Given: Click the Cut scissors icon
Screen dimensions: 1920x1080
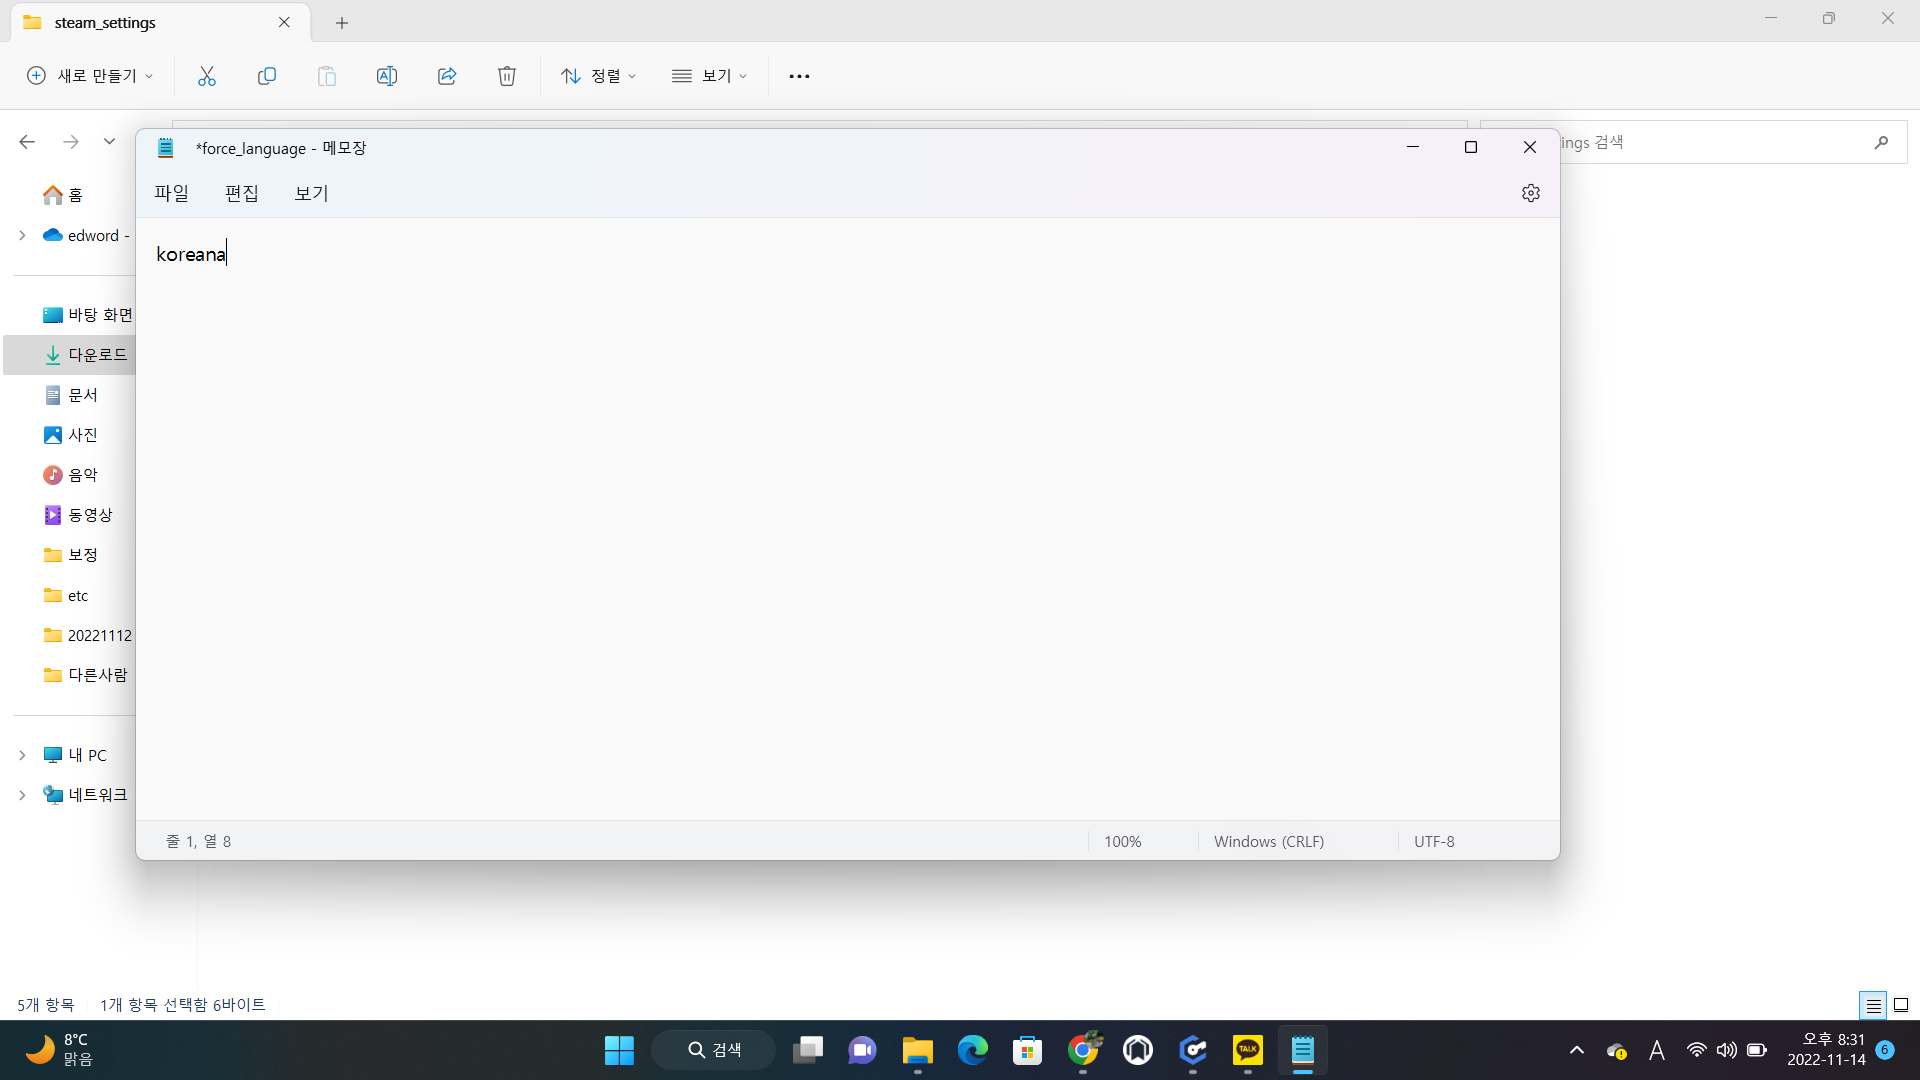Looking at the screenshot, I should point(207,76).
